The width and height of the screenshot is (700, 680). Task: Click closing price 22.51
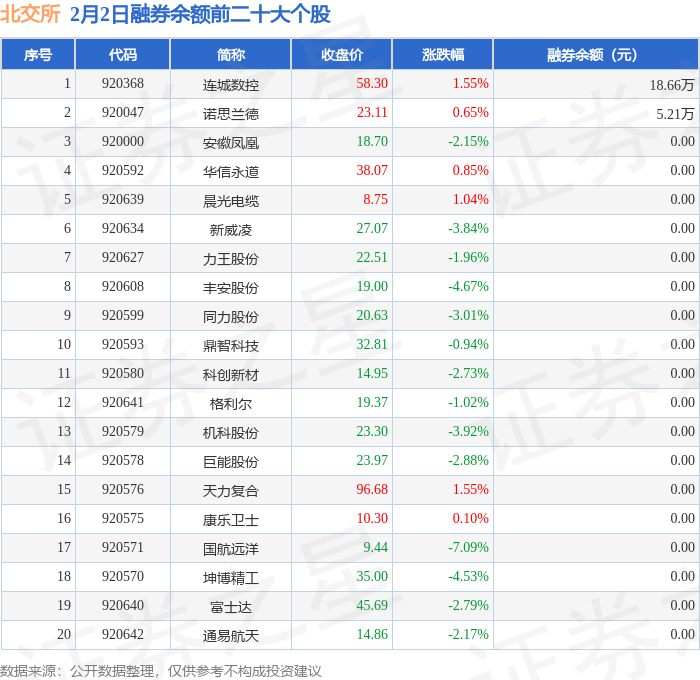[x=372, y=258]
